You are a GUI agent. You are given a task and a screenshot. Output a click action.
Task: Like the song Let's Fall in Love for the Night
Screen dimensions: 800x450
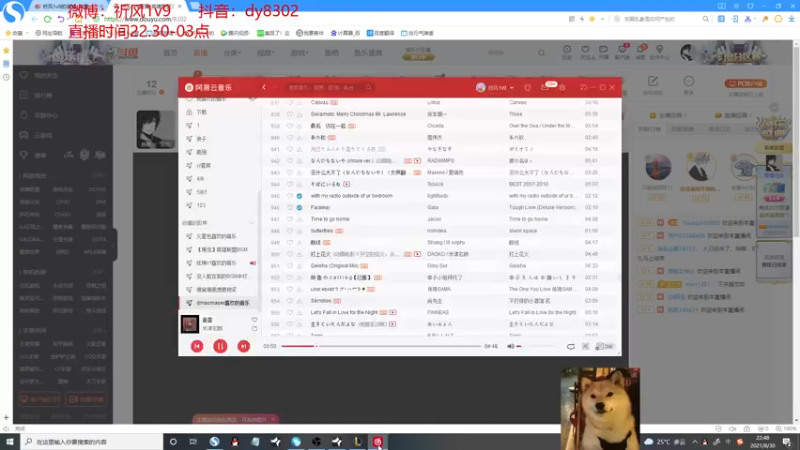(x=290, y=312)
